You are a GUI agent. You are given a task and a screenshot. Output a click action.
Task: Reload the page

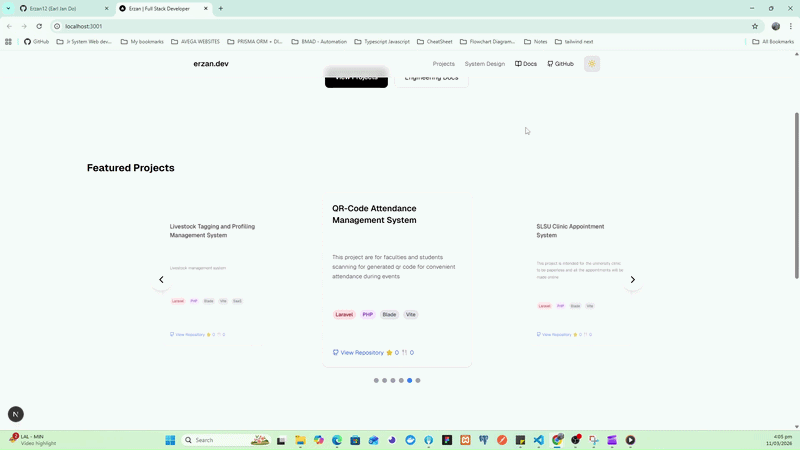click(x=39, y=26)
